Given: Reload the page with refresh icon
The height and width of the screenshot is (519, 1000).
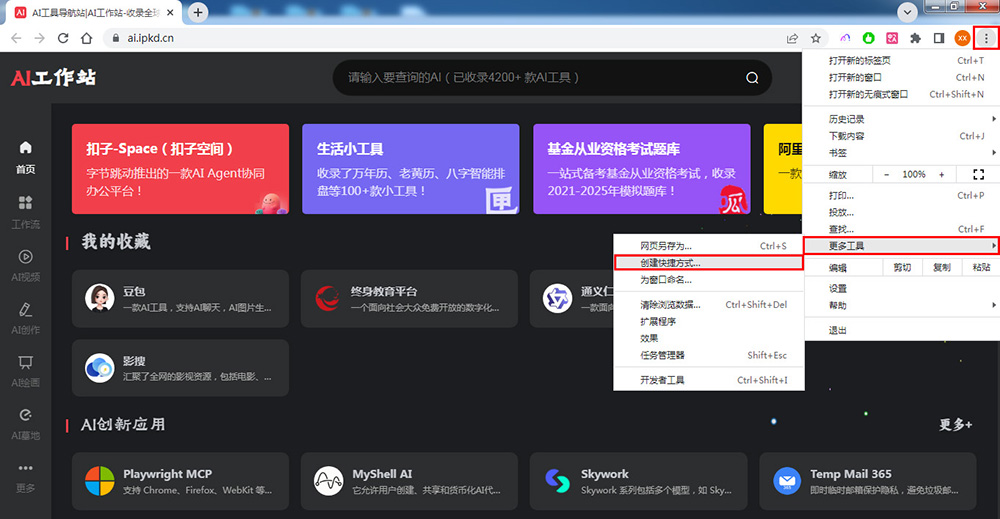Looking at the screenshot, I should [x=63, y=38].
